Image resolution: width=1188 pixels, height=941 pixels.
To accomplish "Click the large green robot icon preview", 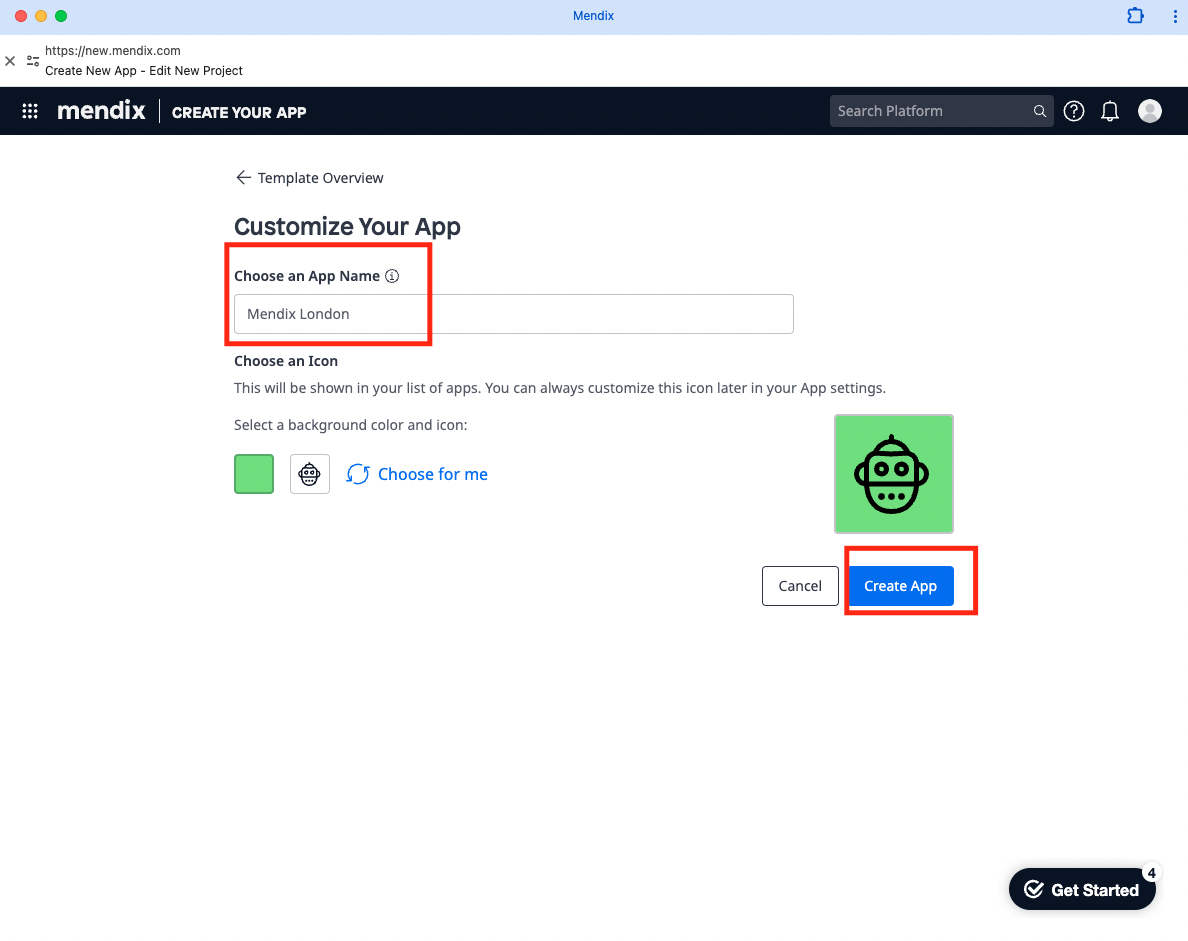I will coord(894,474).
